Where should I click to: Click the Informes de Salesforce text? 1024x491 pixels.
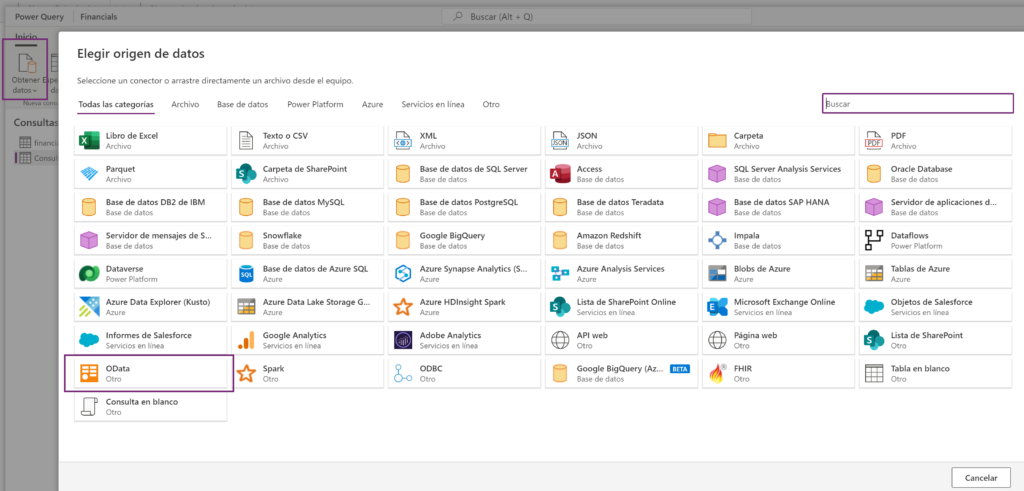149,336
